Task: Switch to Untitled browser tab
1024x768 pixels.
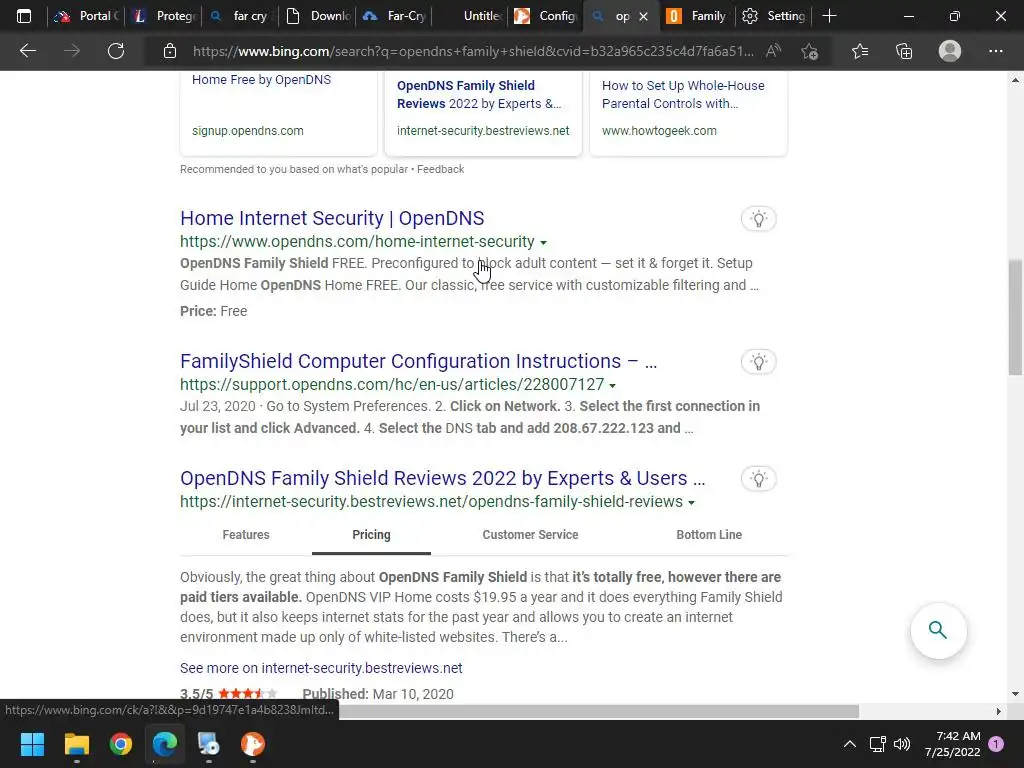Action: pos(472,16)
